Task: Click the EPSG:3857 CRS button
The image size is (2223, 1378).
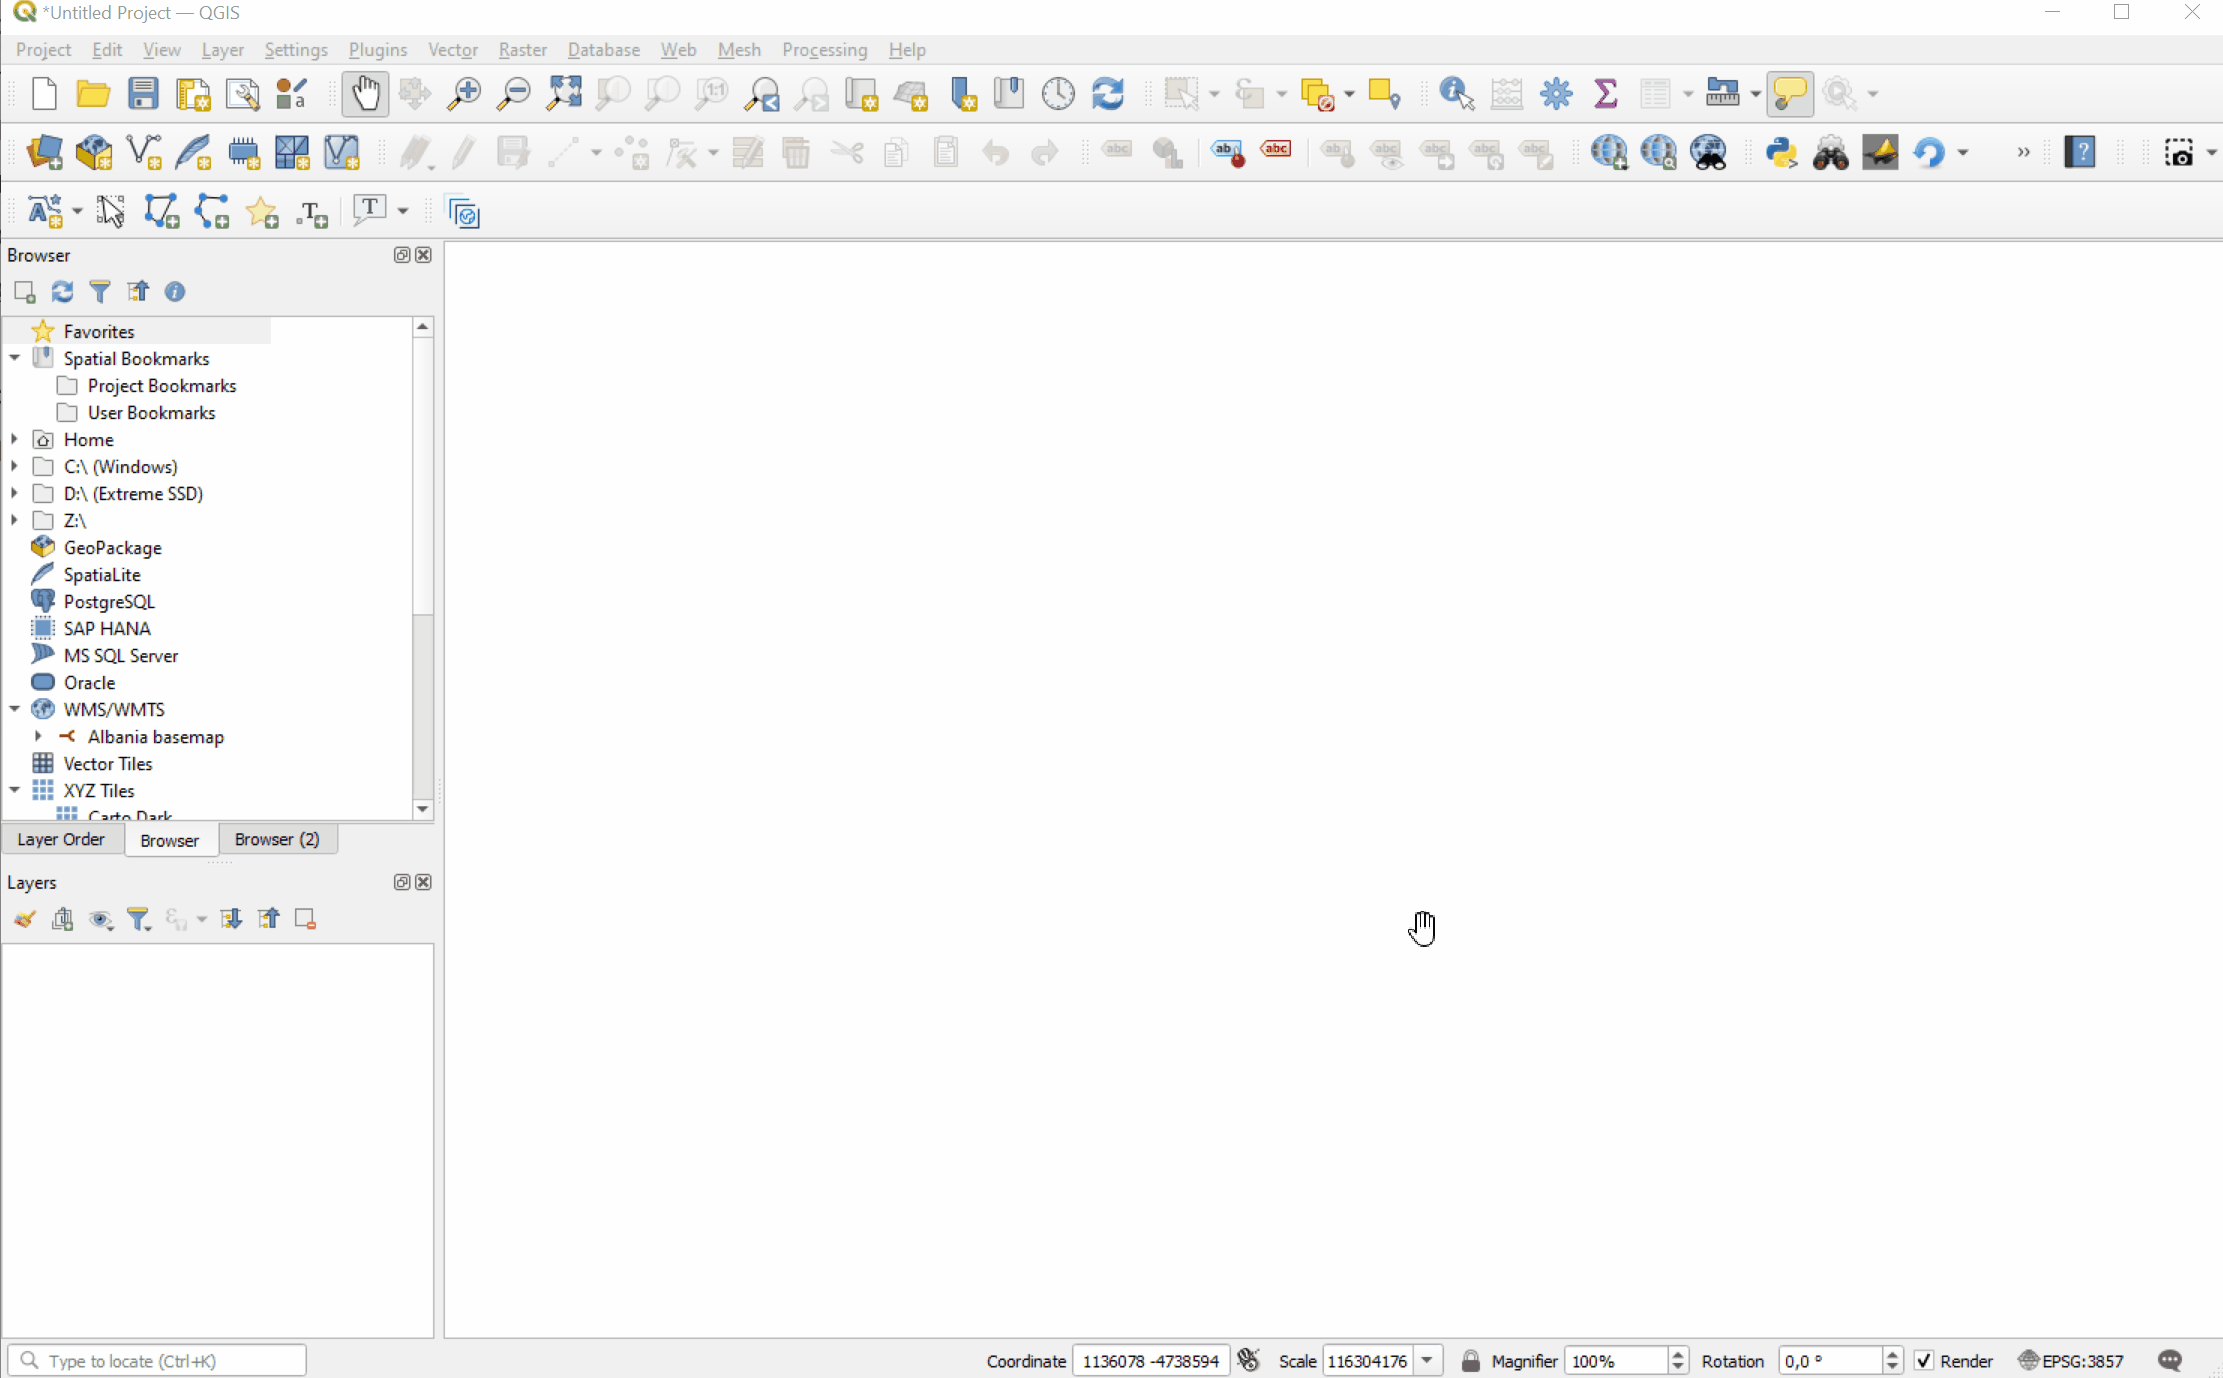Action: tap(2071, 1361)
